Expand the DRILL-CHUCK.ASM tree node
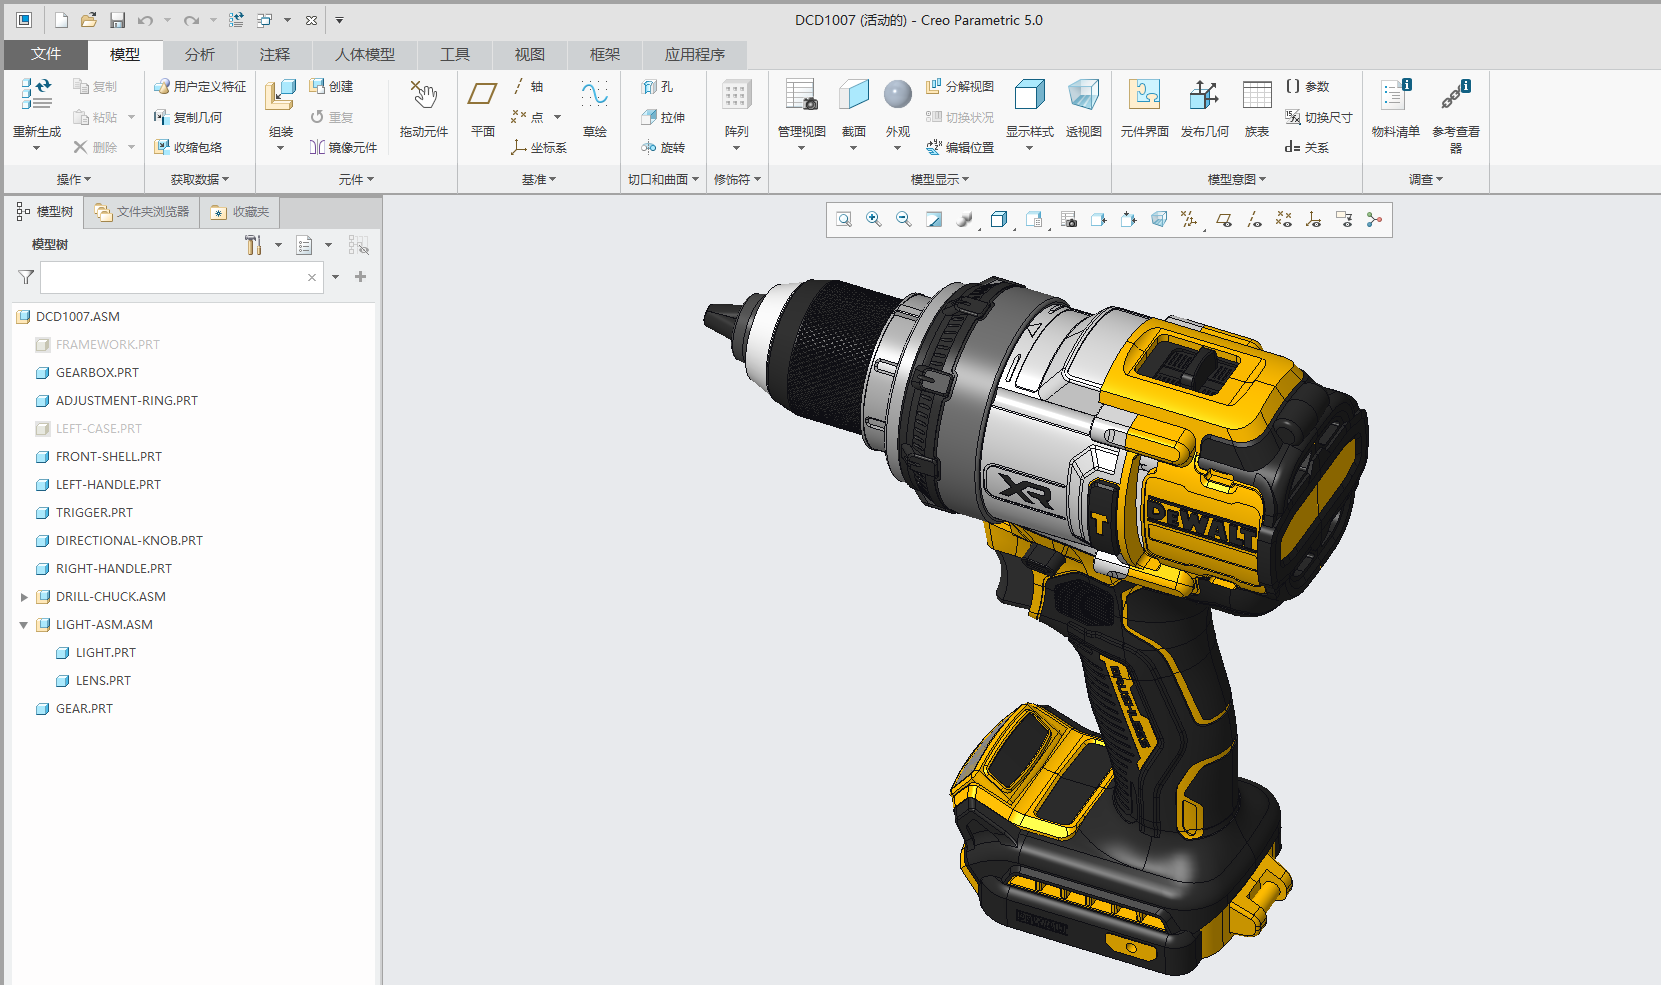Screen dimensions: 1661x985 pos(24,596)
